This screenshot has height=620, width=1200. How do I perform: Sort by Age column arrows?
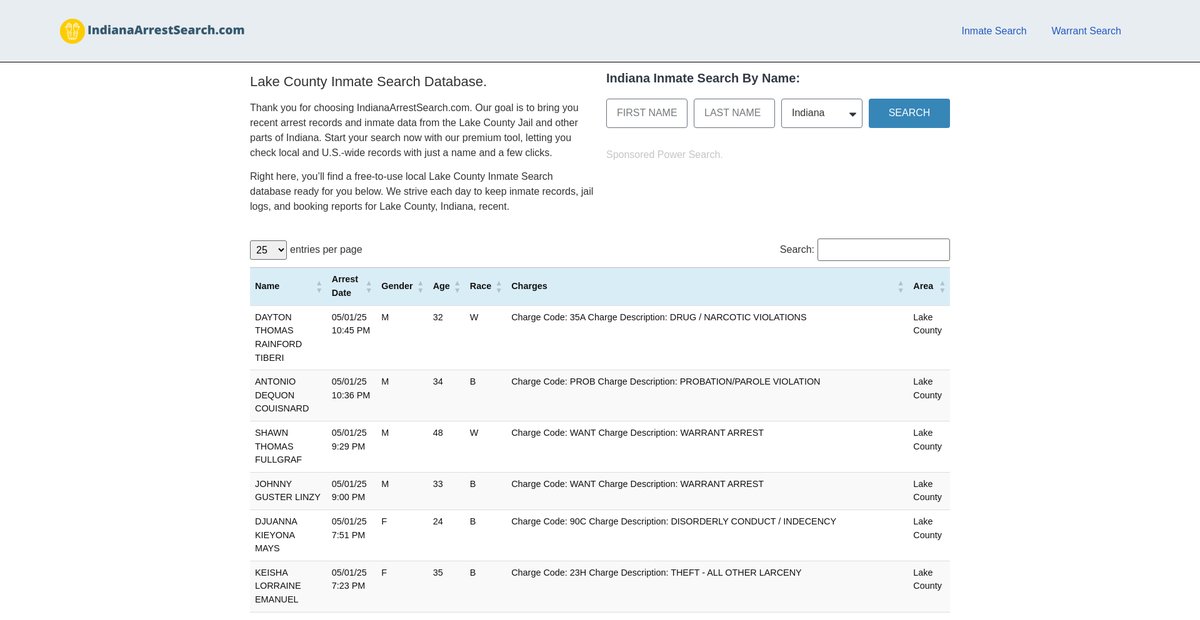click(457, 287)
